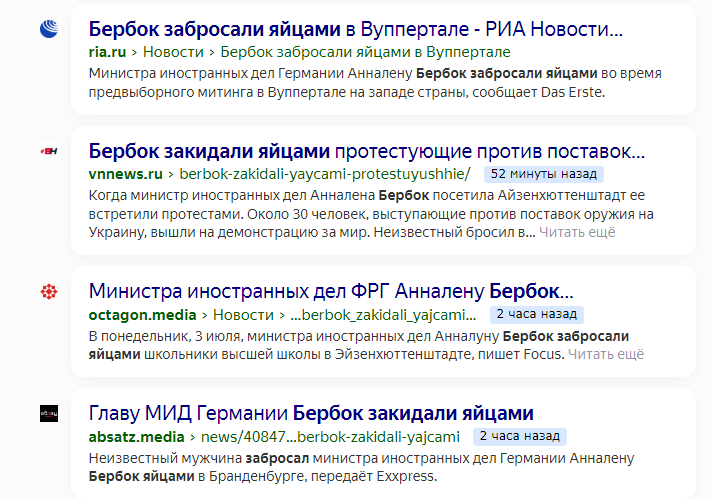Click the ria.ru domain link
The width and height of the screenshot is (712, 499).
point(107,52)
